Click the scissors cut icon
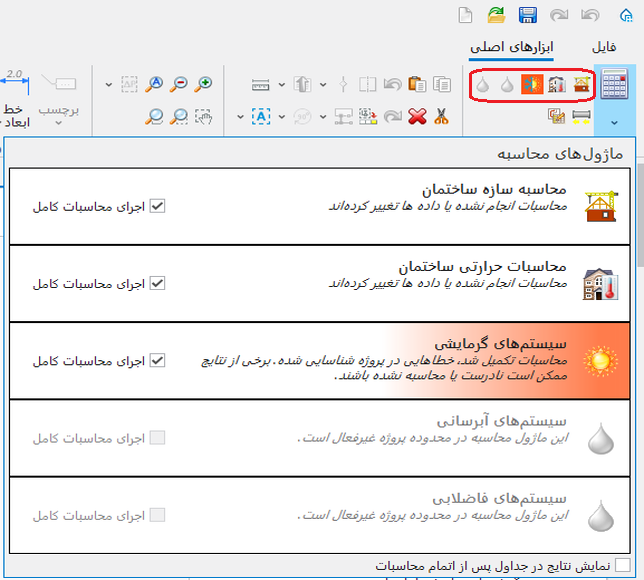 [441, 117]
